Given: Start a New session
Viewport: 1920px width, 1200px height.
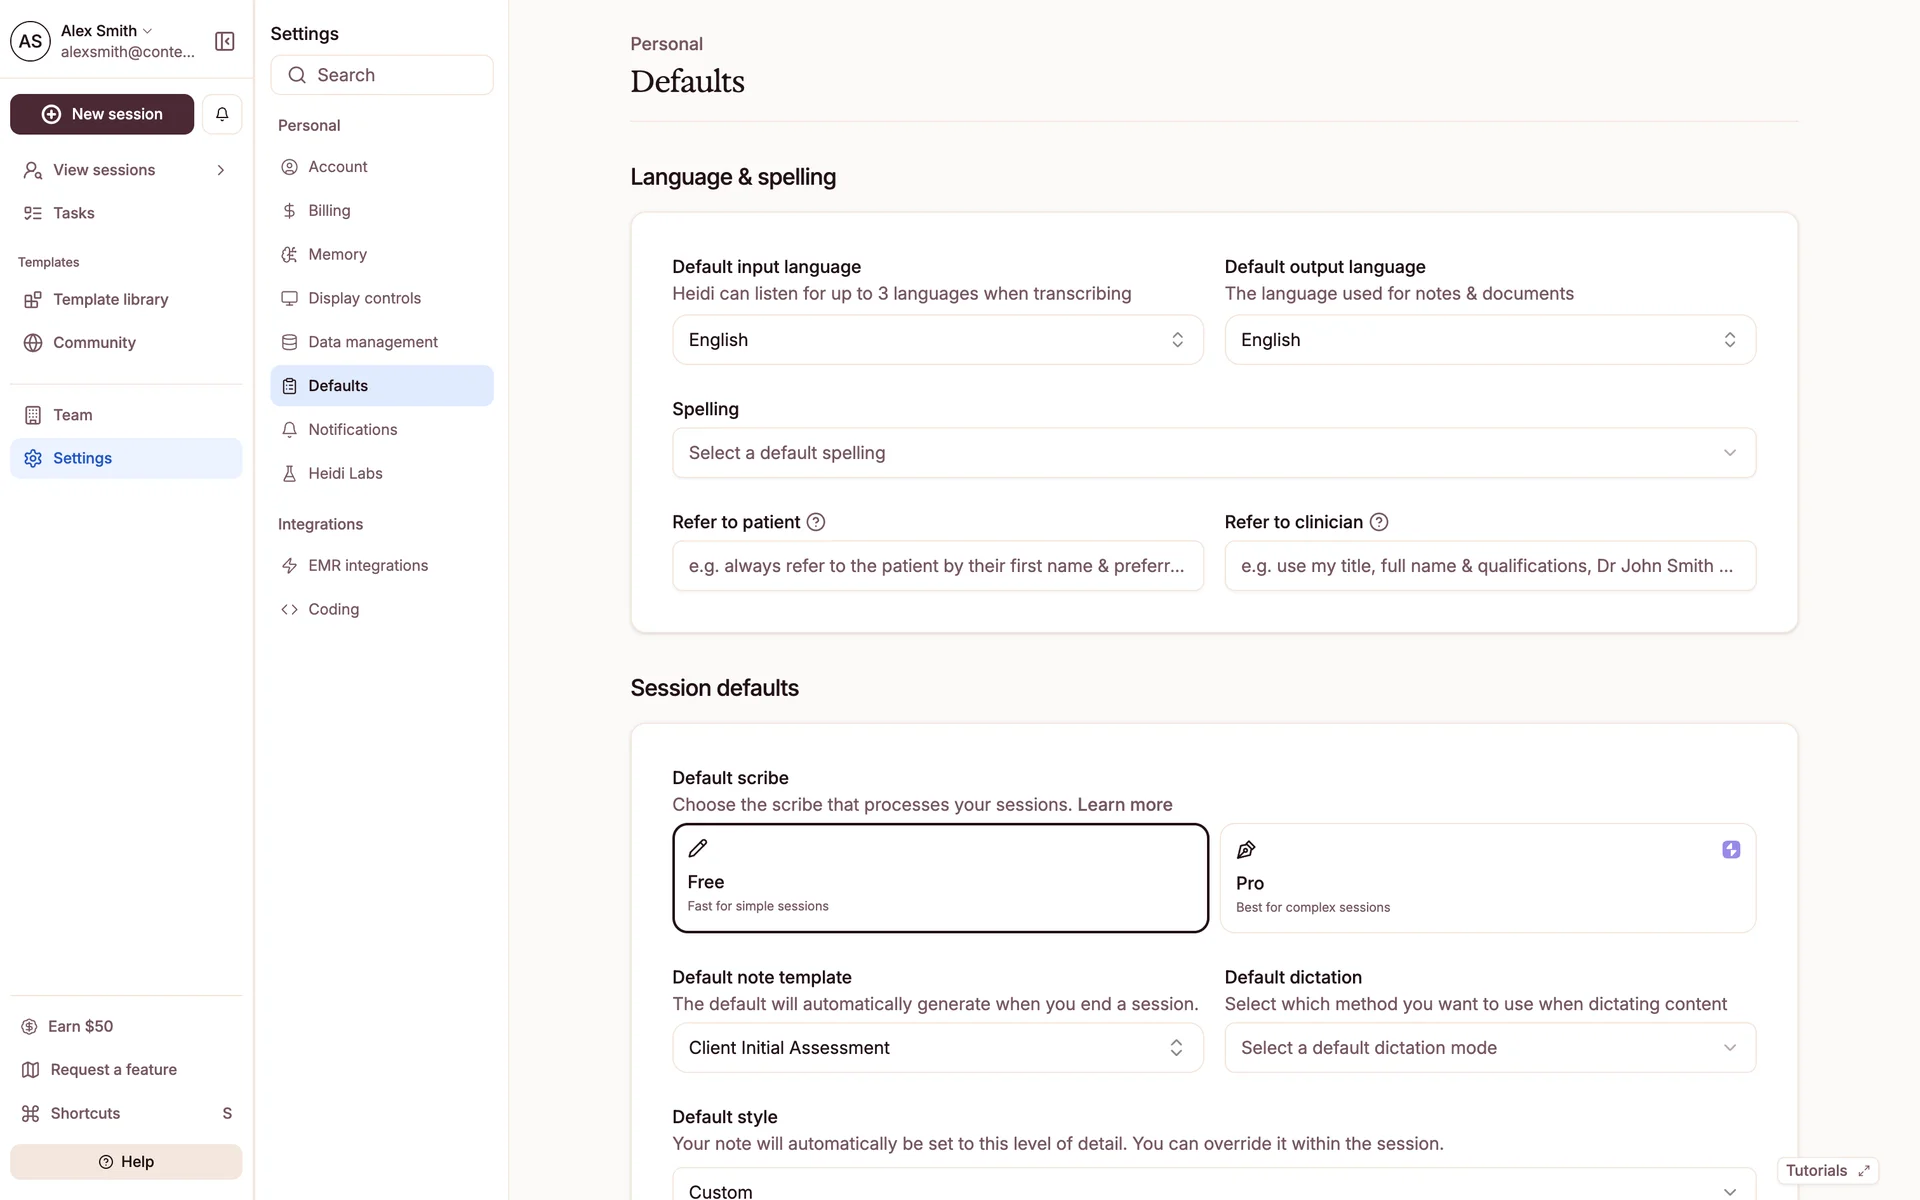Looking at the screenshot, I should pyautogui.click(x=102, y=114).
